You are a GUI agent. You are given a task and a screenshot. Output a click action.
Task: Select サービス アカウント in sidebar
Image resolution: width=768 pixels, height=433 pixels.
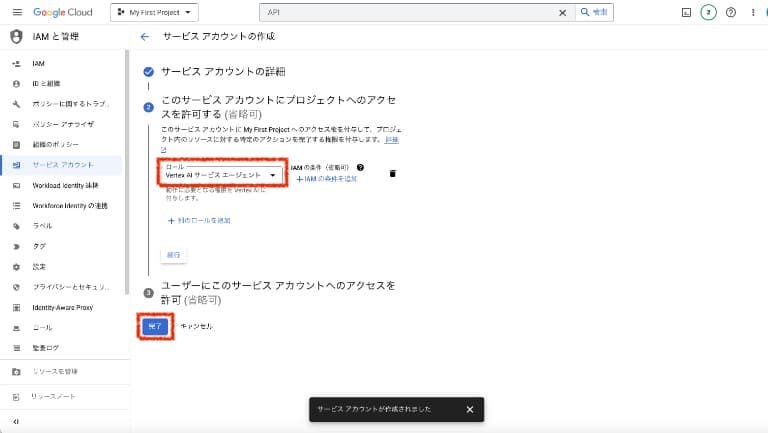[x=63, y=165]
